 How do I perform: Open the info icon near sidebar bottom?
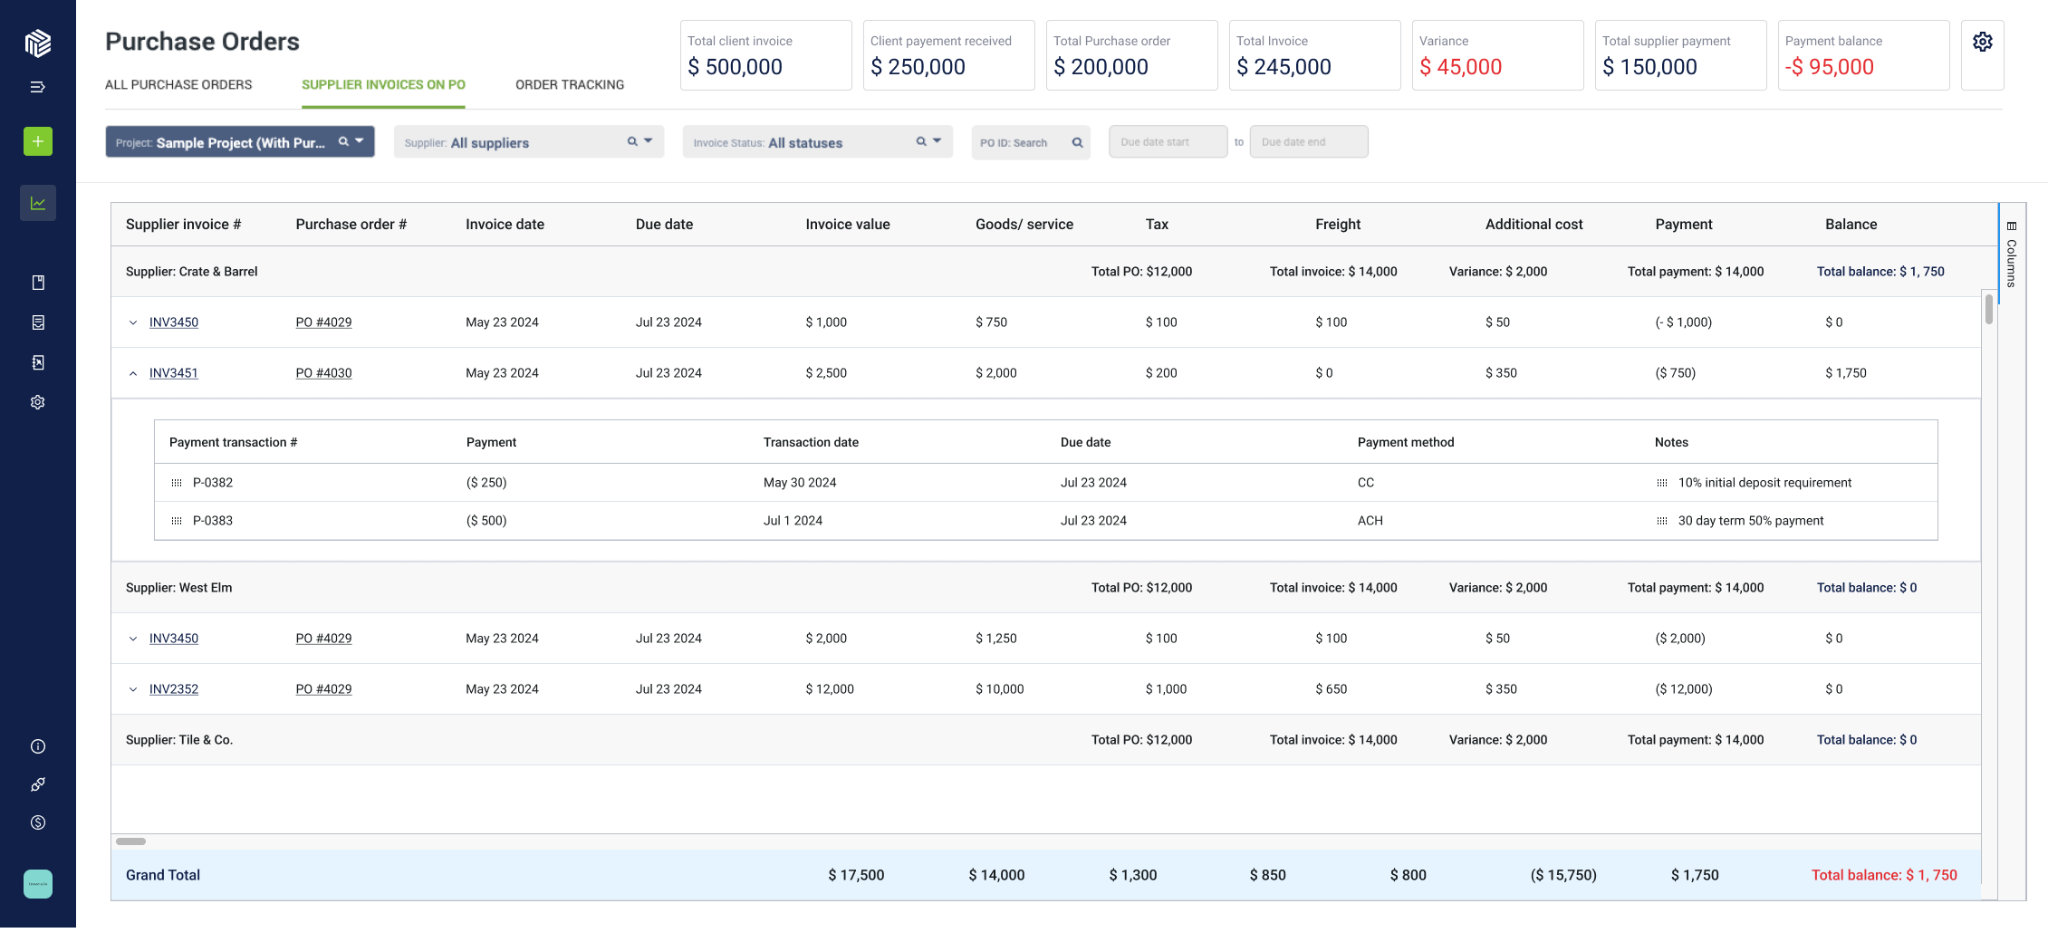coord(38,746)
